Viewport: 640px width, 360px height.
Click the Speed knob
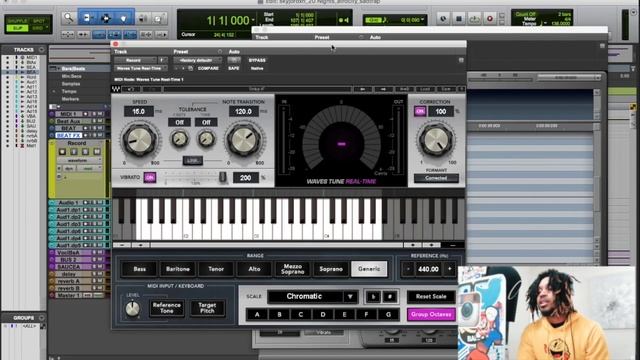140,140
